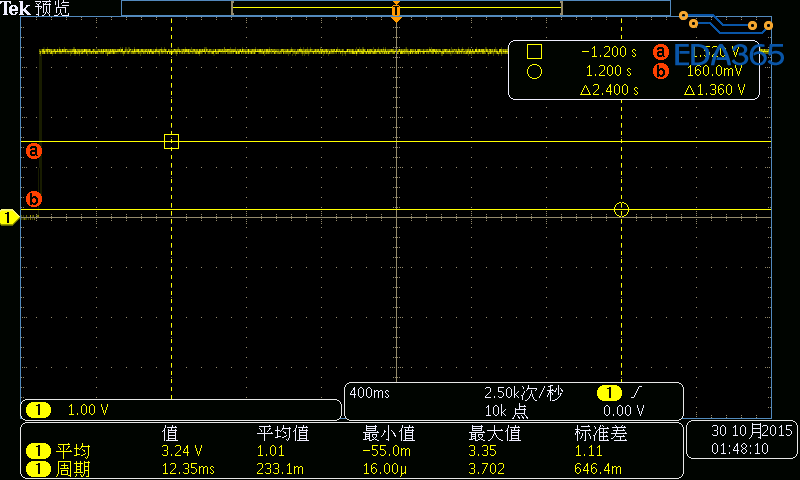The image size is (800, 480).
Task: Click the 3.702 period maximum value
Action: tap(487, 469)
